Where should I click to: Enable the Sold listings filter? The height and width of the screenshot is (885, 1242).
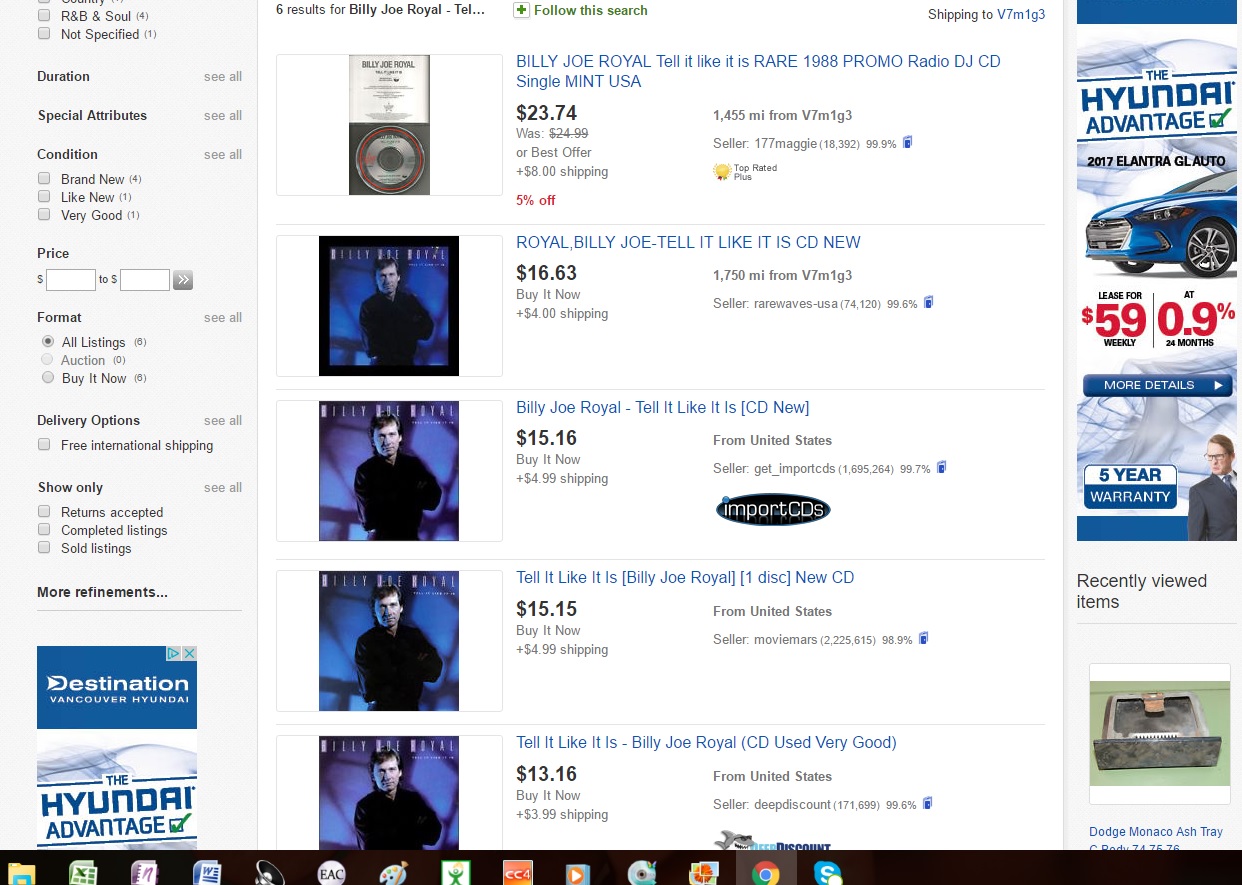[x=44, y=548]
